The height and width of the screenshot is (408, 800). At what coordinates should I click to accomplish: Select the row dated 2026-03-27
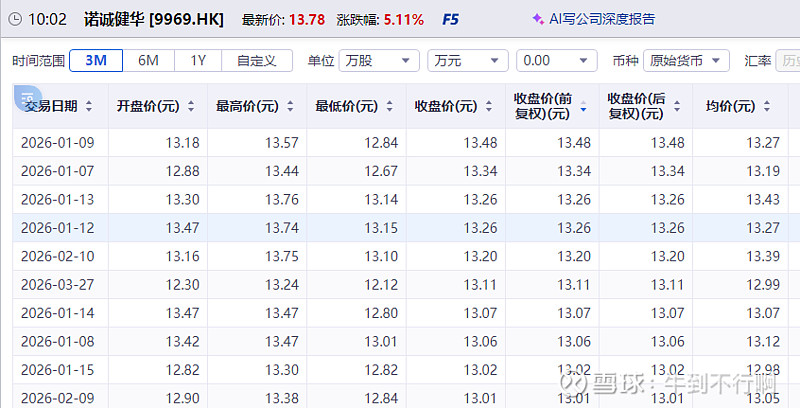pyautogui.click(x=406, y=285)
